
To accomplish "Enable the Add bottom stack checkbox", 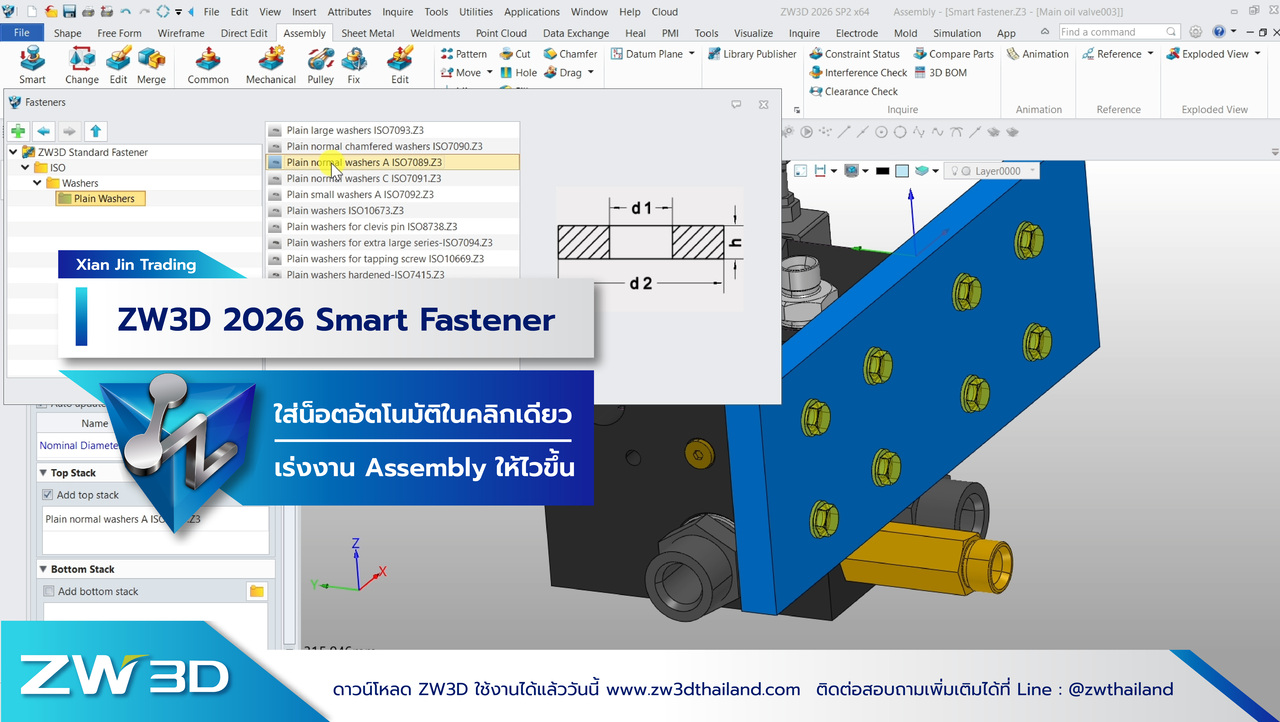I will point(48,591).
